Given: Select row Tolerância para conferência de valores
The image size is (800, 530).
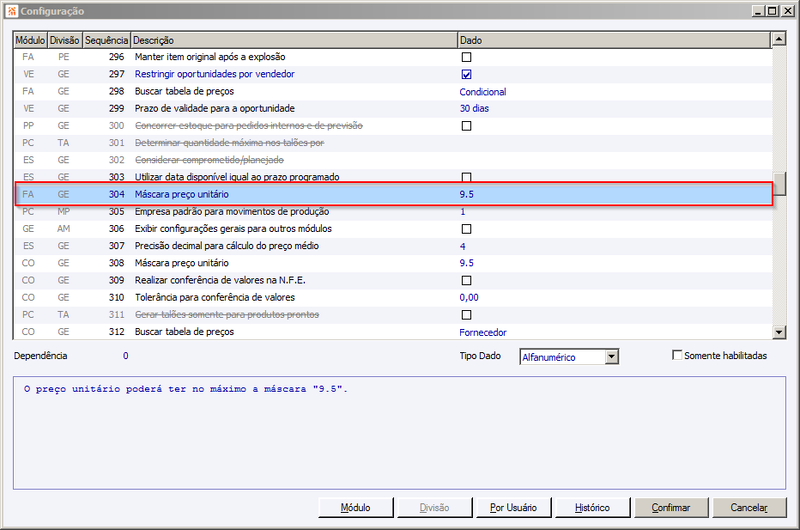Looking at the screenshot, I should tap(393, 297).
